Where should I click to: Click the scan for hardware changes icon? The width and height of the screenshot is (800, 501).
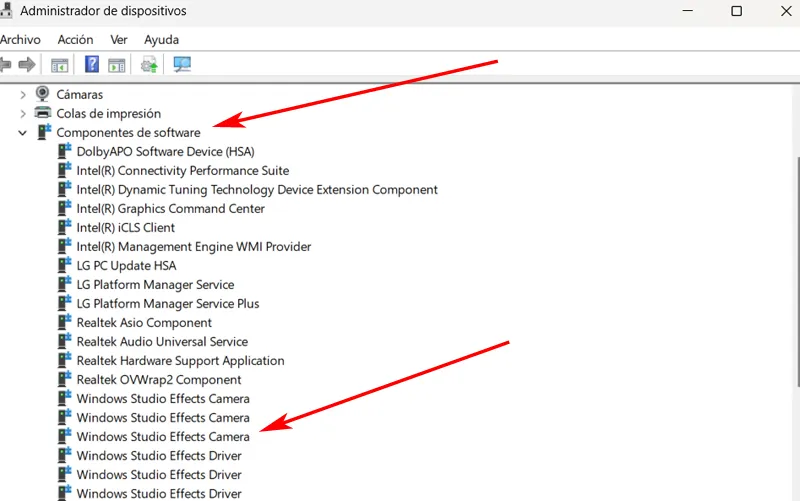[x=181, y=65]
